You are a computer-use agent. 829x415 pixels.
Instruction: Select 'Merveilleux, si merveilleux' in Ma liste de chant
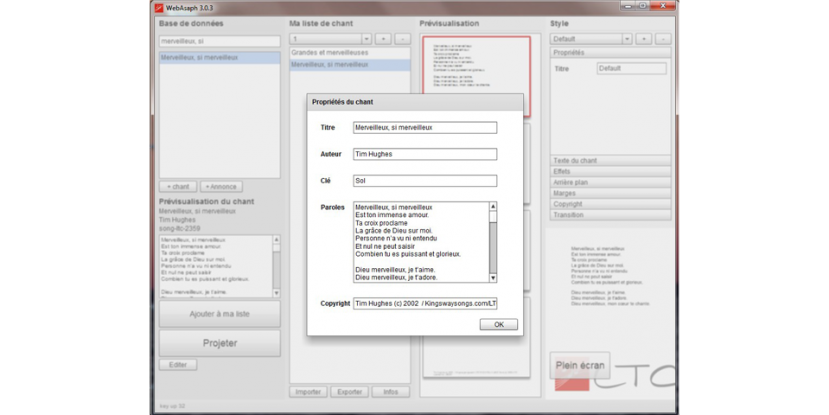click(x=349, y=64)
